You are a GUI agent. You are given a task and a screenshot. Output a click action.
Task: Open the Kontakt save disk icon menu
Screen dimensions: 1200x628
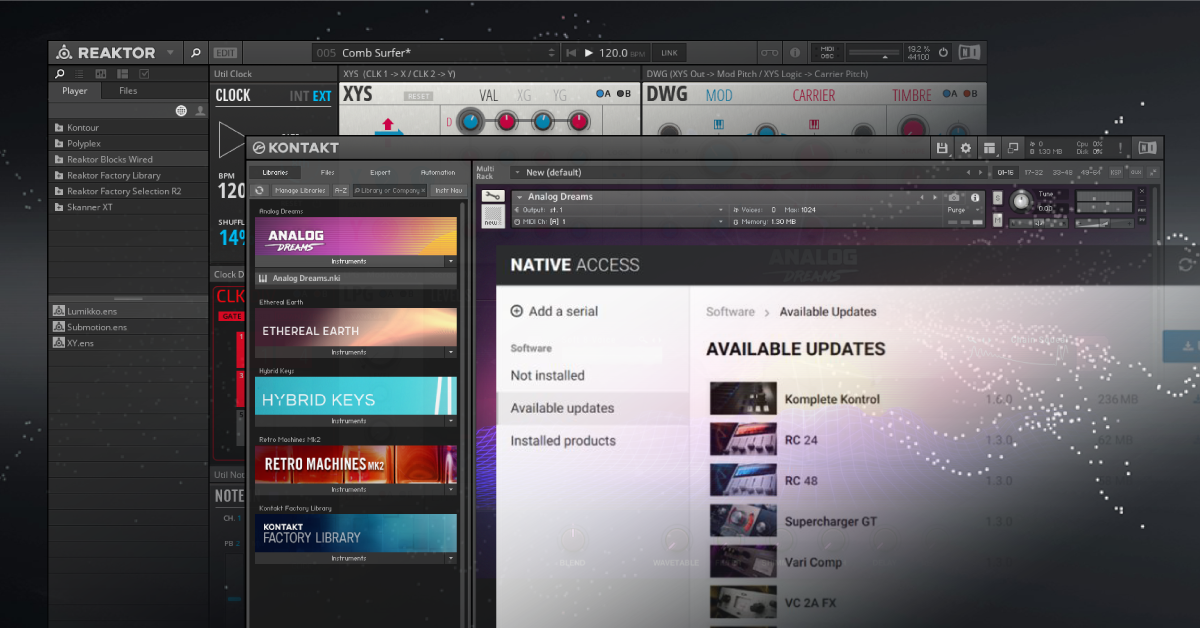(942, 148)
